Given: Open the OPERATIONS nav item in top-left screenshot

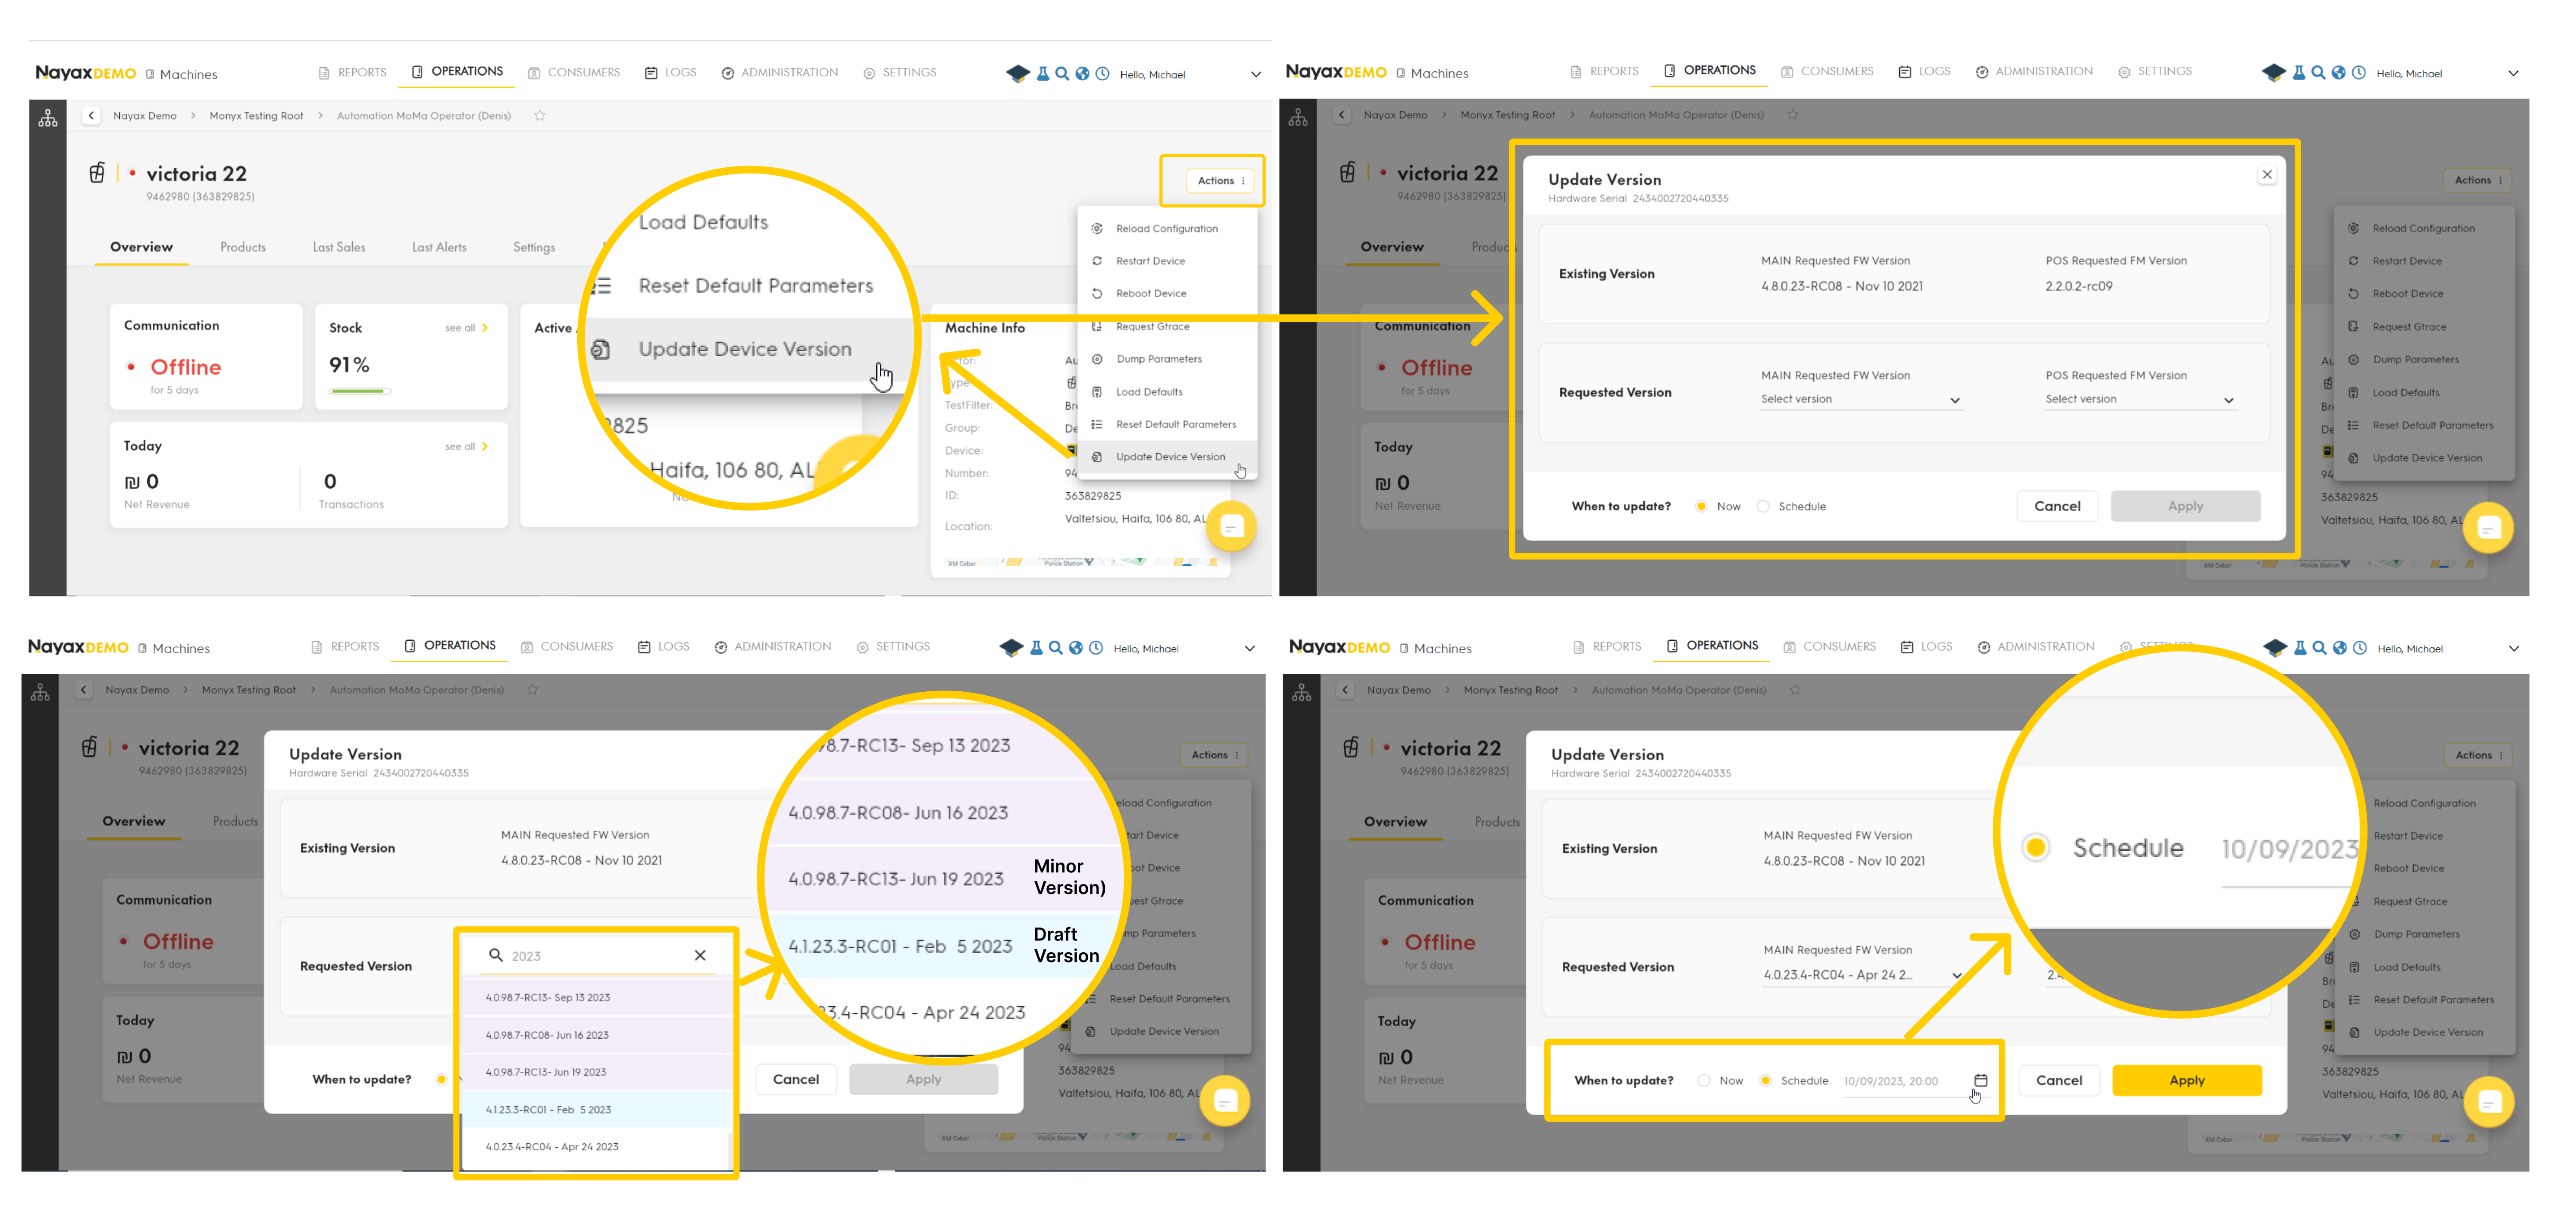Looking at the screenshot, I should click(x=457, y=72).
